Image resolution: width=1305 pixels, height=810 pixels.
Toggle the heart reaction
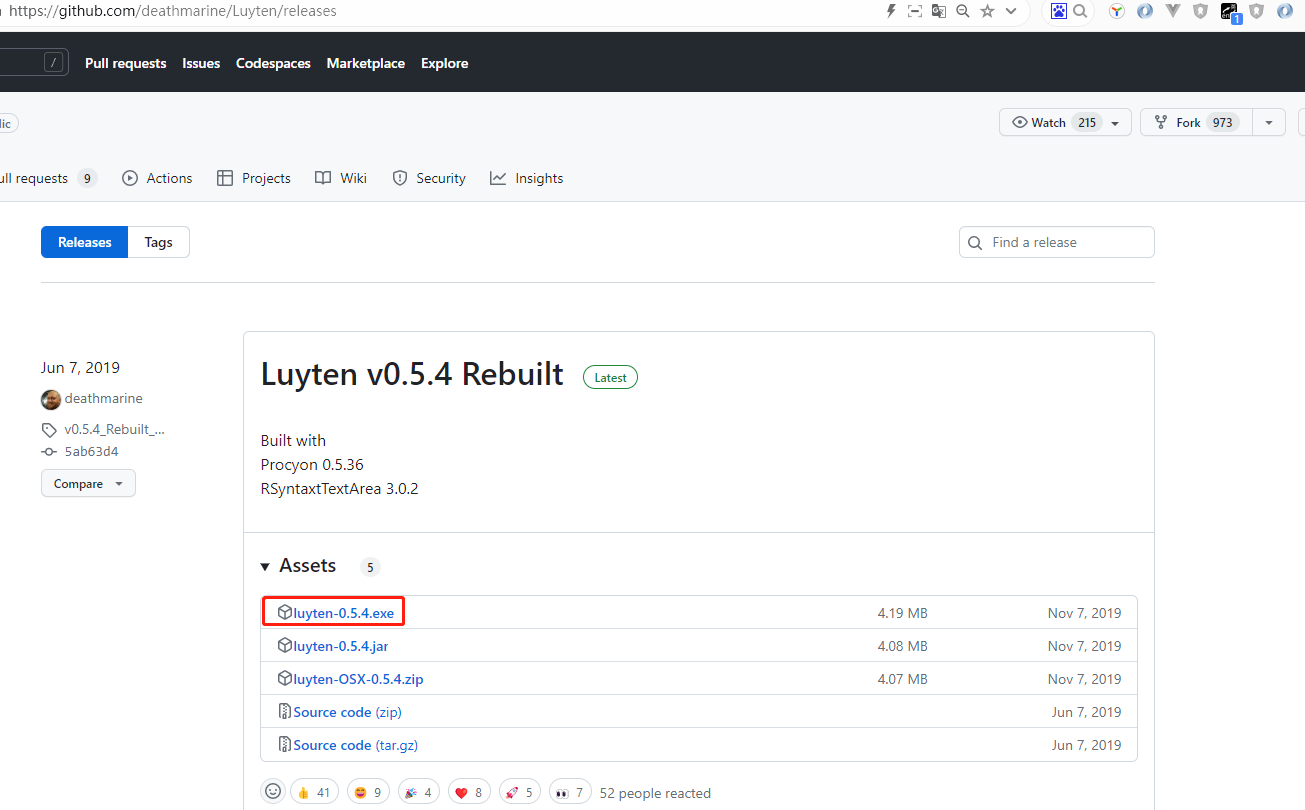469,792
